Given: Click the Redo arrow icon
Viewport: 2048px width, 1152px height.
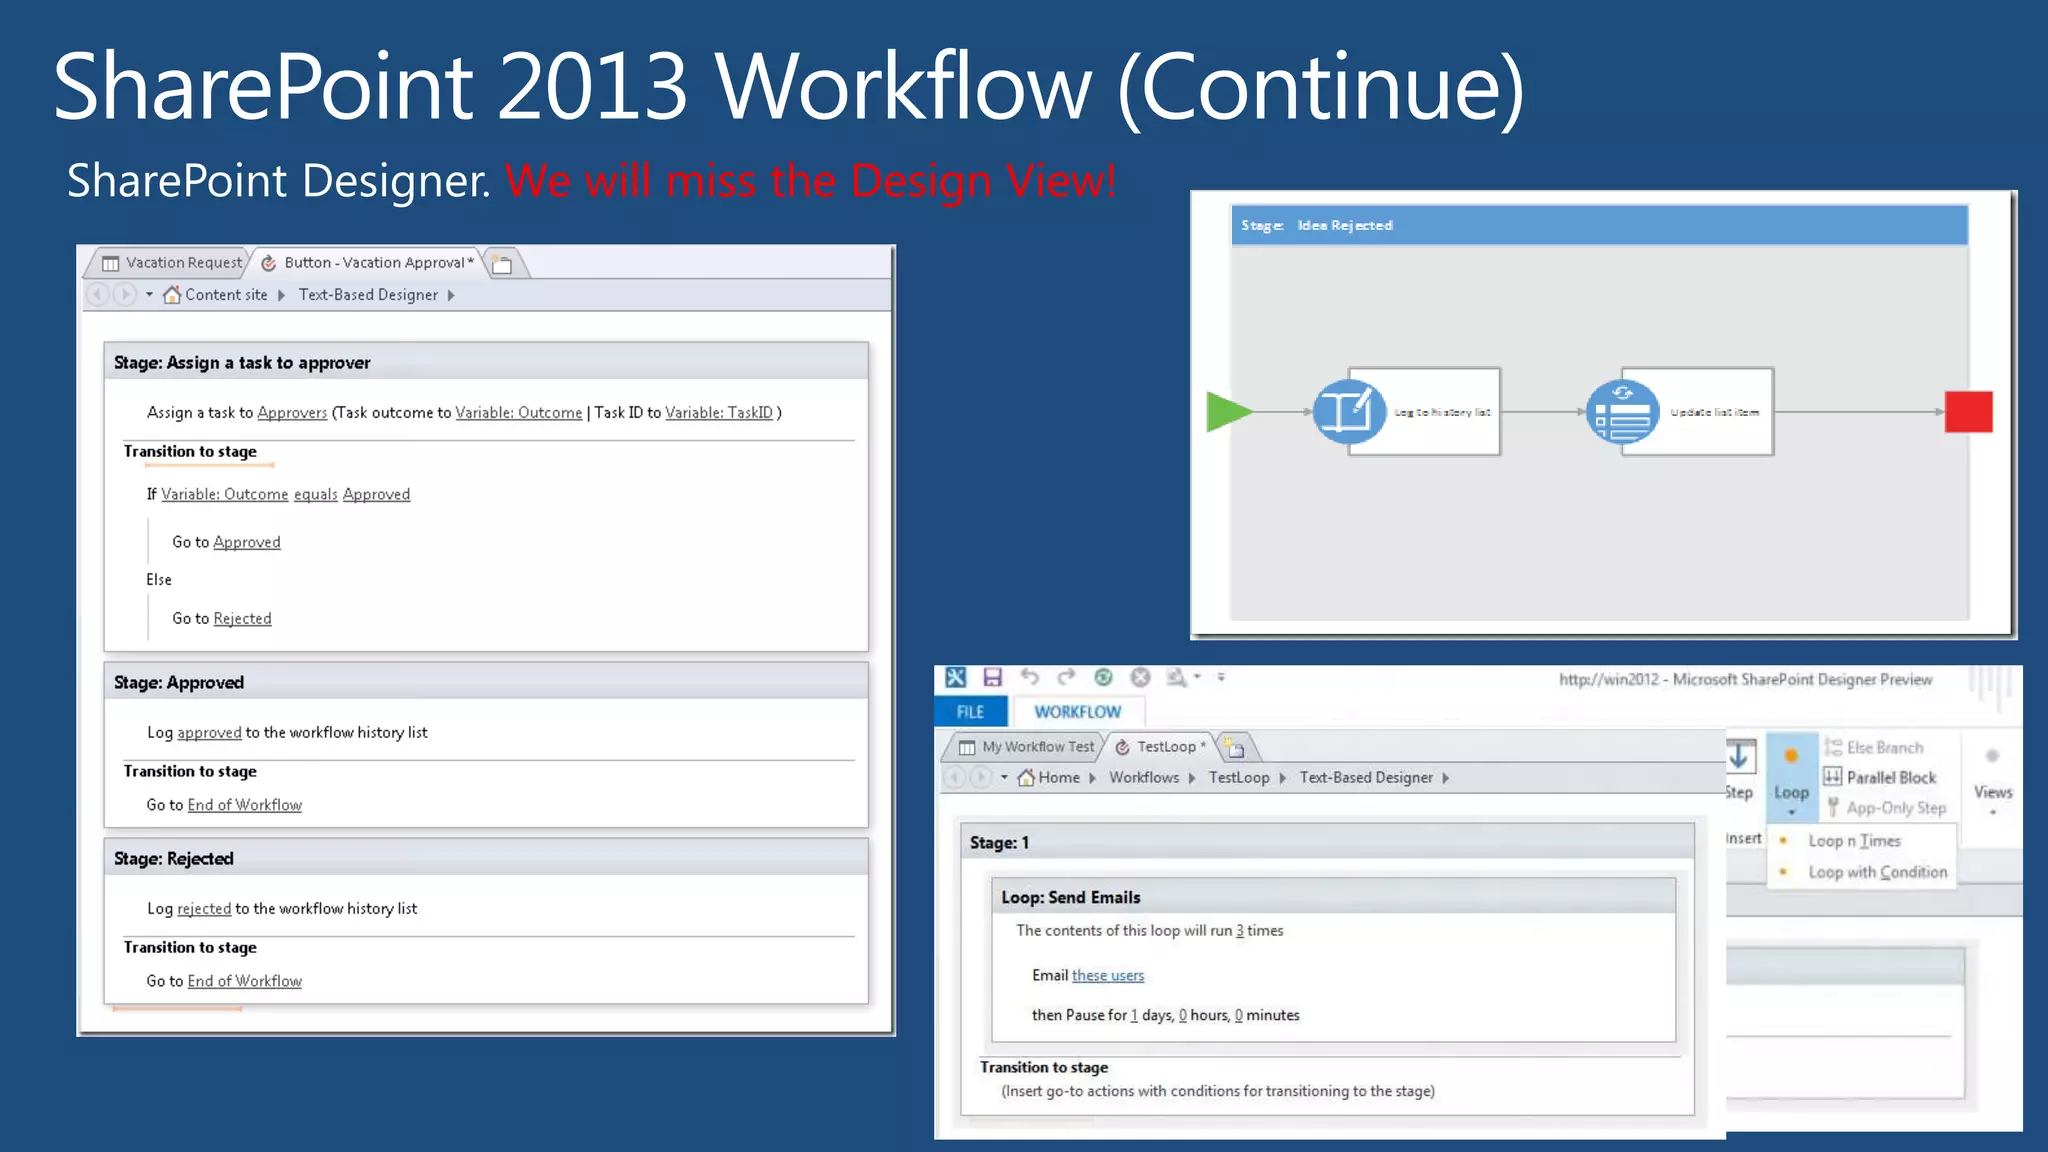Looking at the screenshot, I should coord(1066,677).
